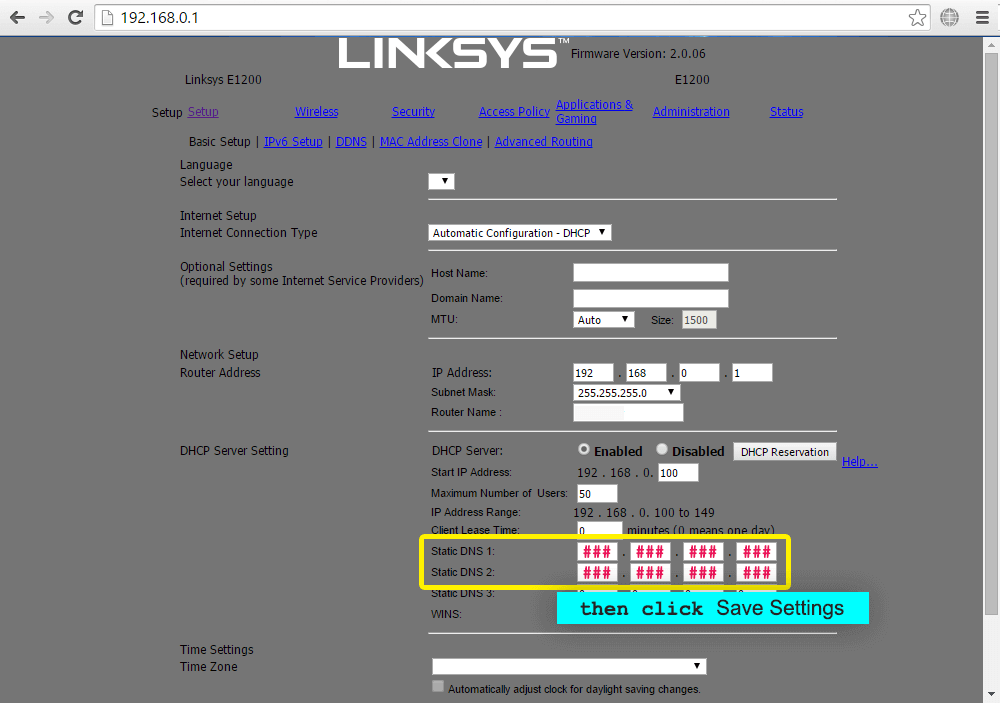Click the Setup tab link
This screenshot has height=703, width=1000.
point(203,112)
